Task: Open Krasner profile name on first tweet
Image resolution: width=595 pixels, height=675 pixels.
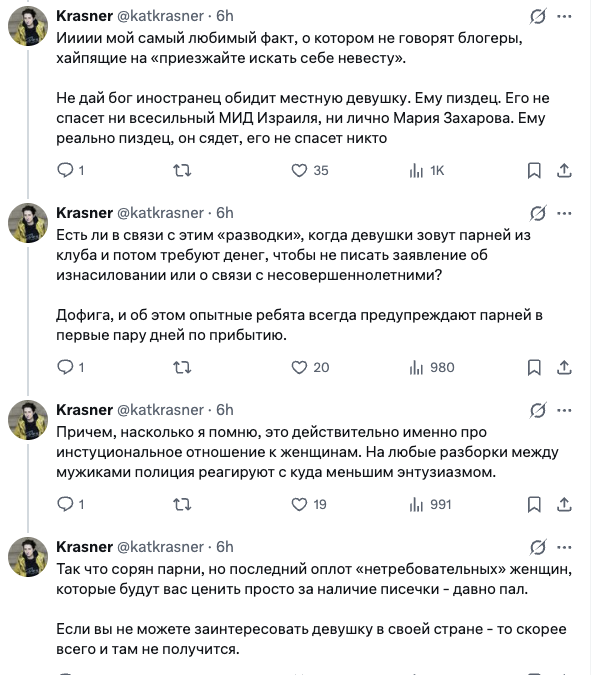Action: 84,16
